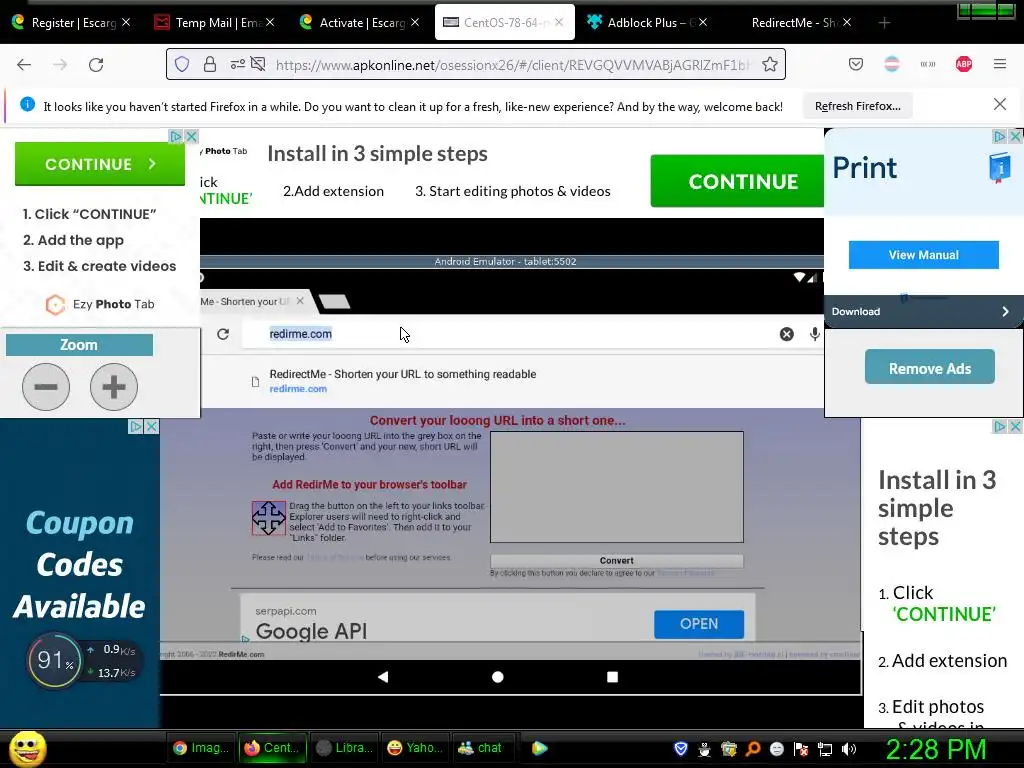
Task: Open the Pocket save icon
Action: pos(856,64)
